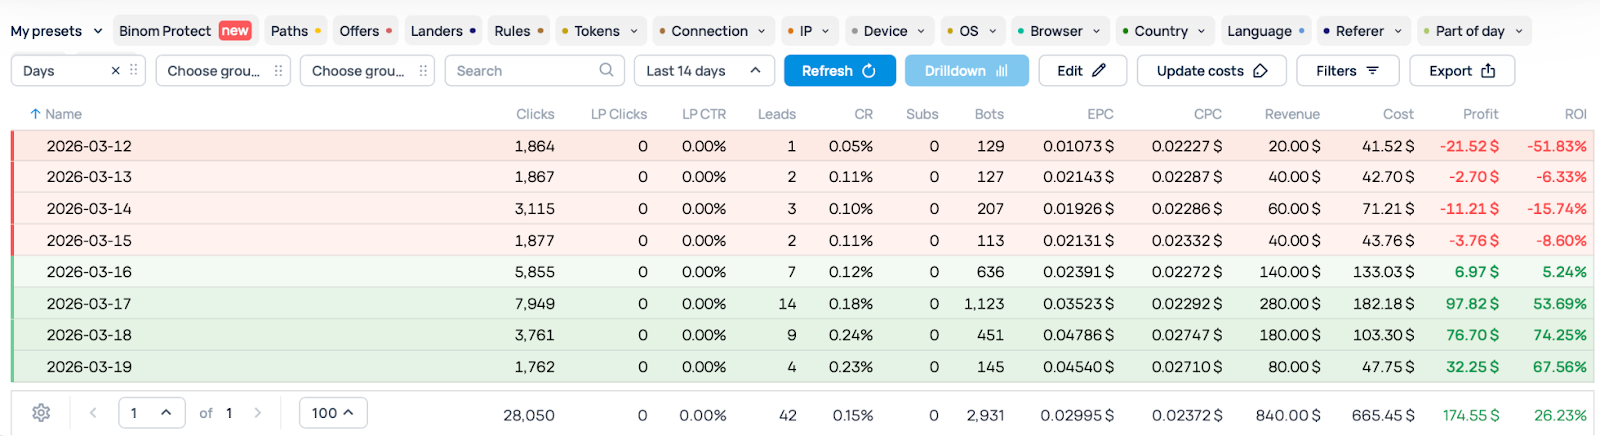Go to previous page arrow
Viewport: 1600px width, 436px height.
pos(93,413)
